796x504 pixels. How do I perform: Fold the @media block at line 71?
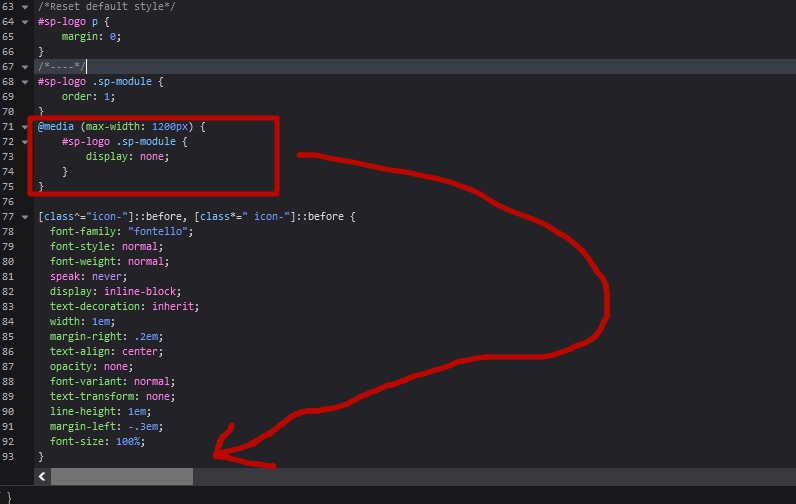tap(25, 127)
